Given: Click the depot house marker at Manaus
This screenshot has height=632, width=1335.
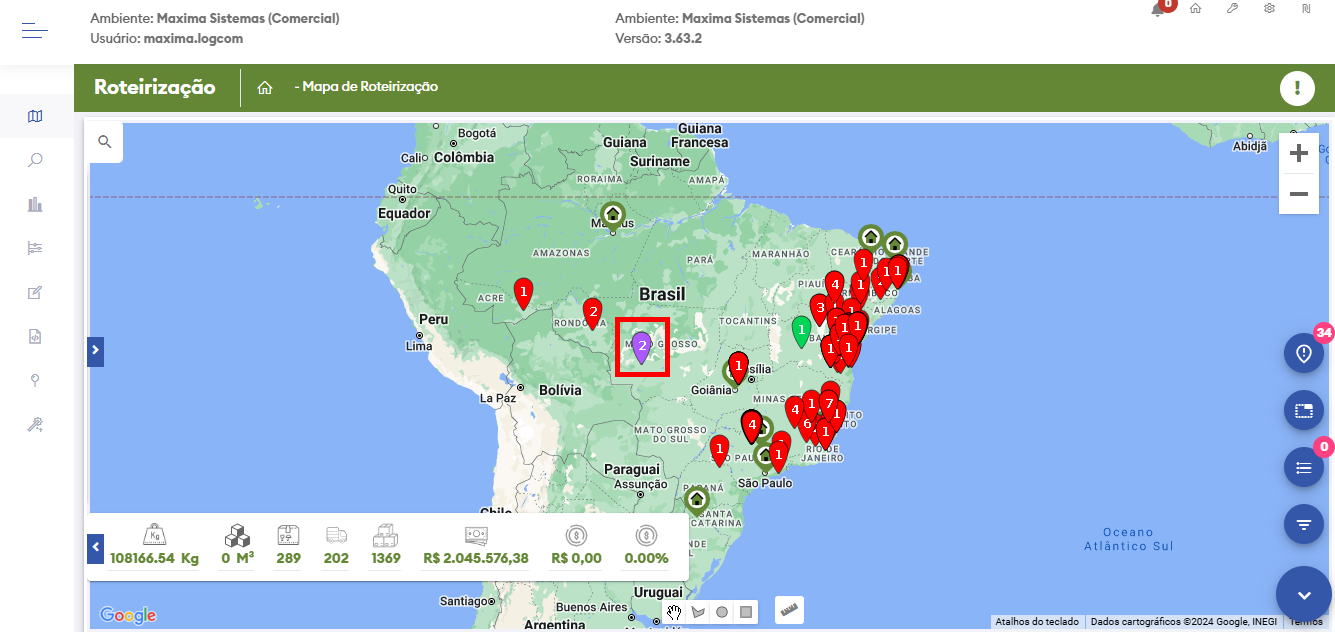Looking at the screenshot, I should click(613, 216).
